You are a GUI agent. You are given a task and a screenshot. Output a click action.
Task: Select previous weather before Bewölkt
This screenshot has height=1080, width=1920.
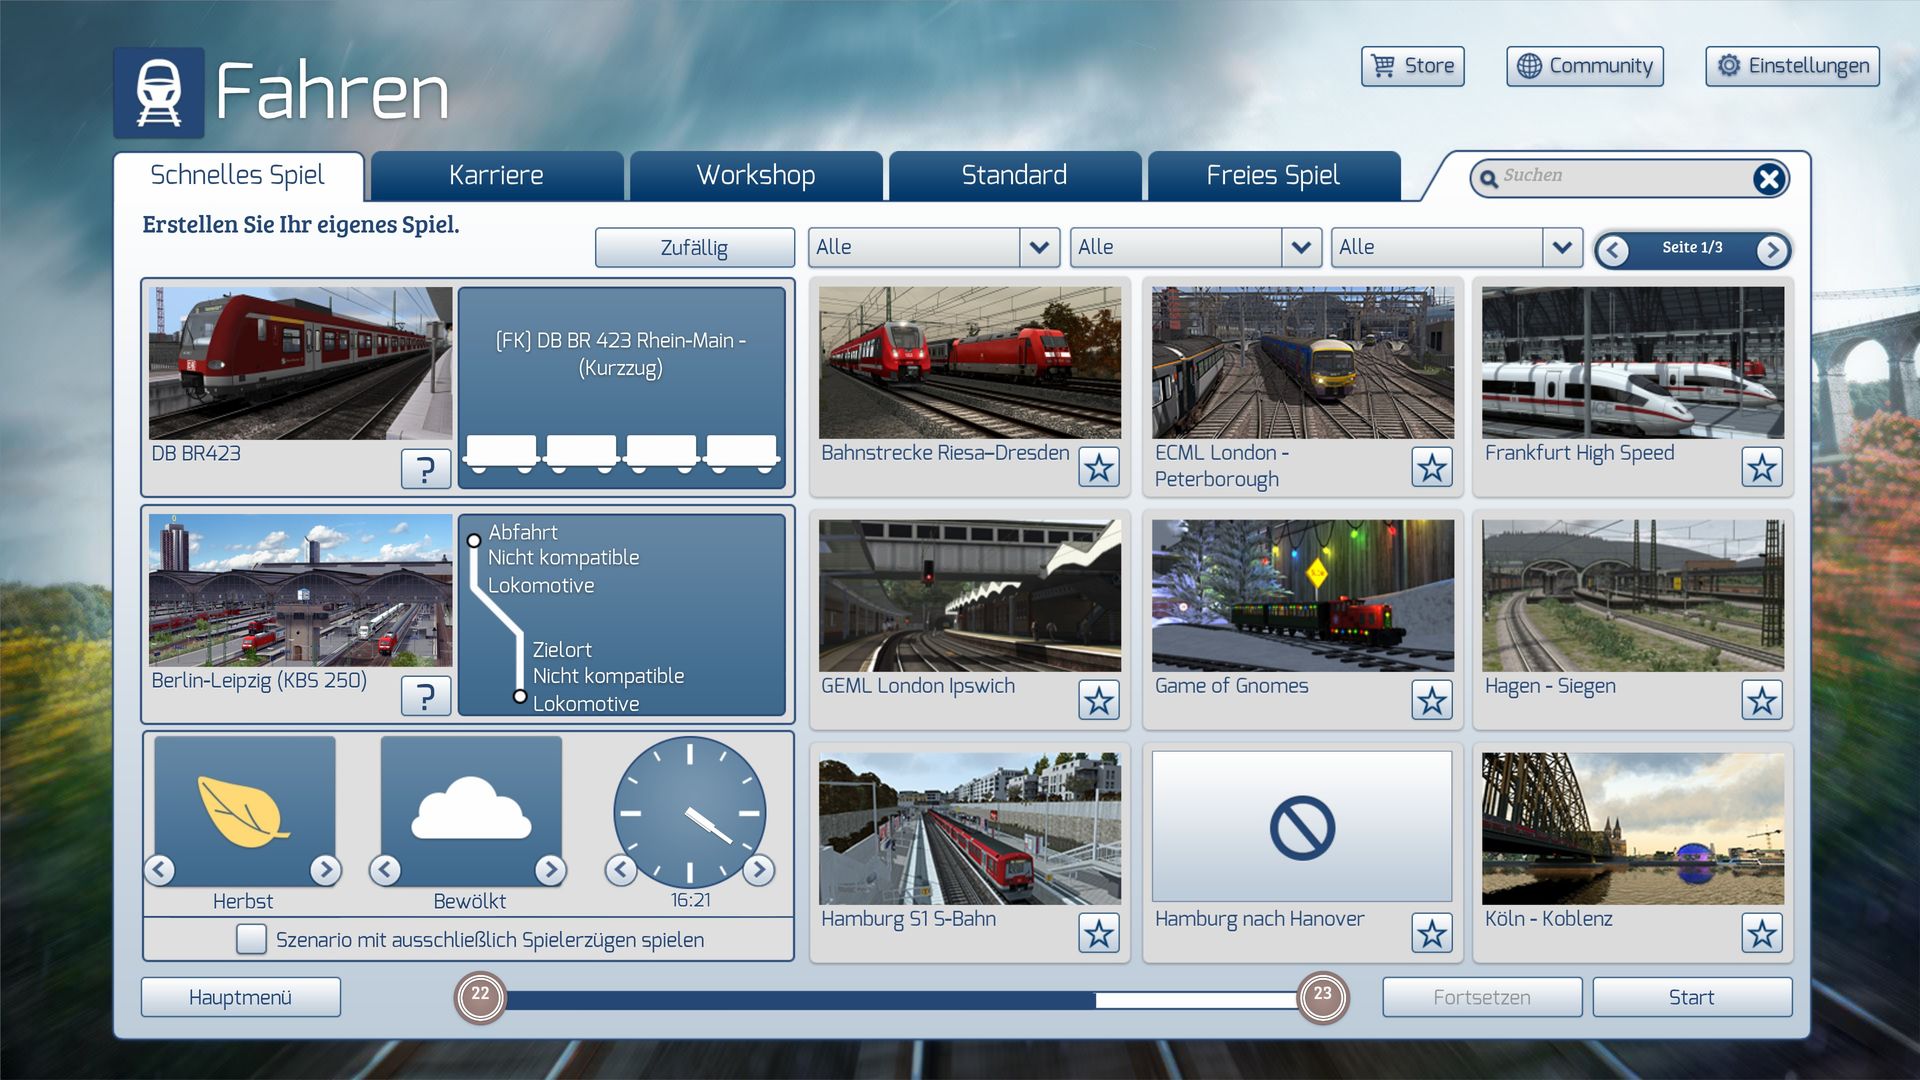click(386, 870)
